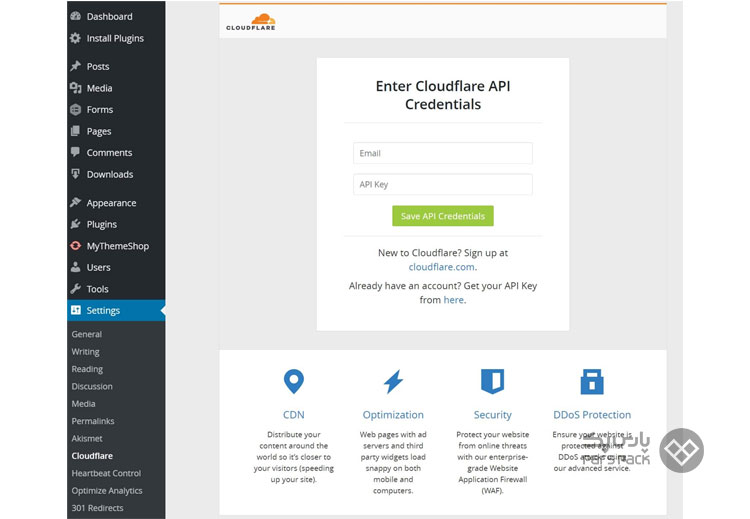Open Comments menu item
Screen dimensions: 750x519
click(110, 153)
